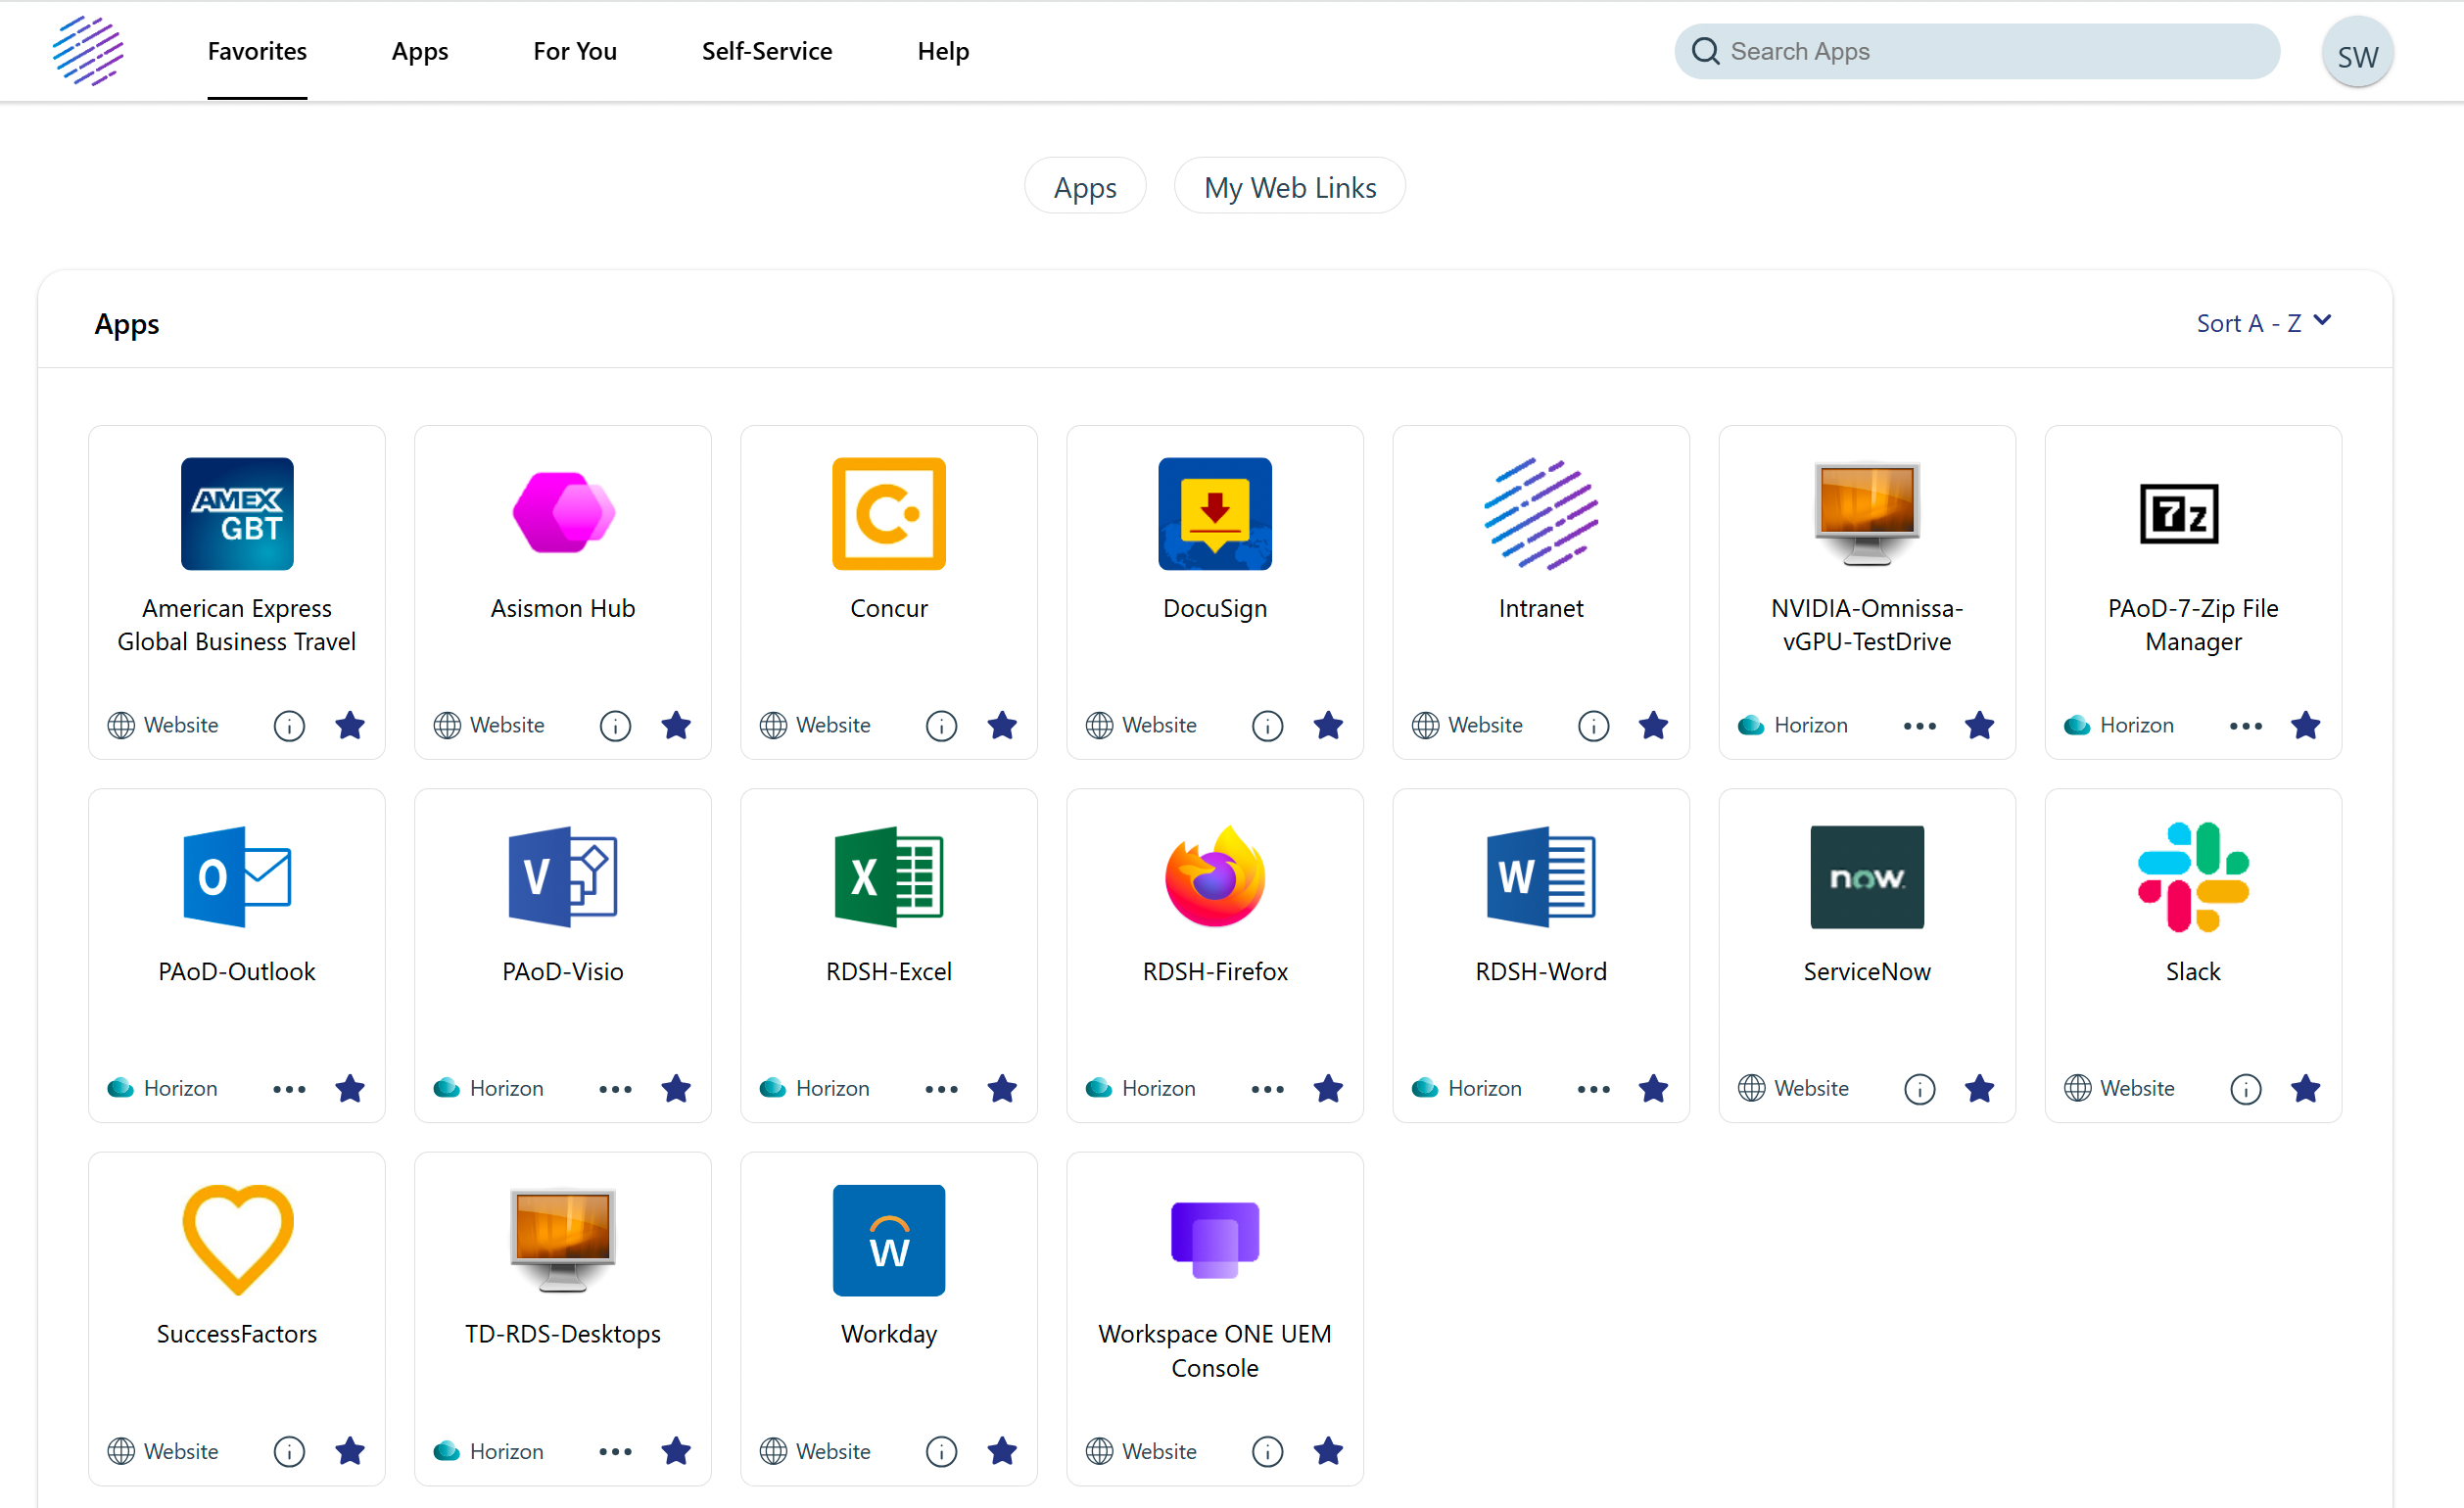
Task: Open the PAoD-7-Zip File Manager icon
Action: point(2178,514)
